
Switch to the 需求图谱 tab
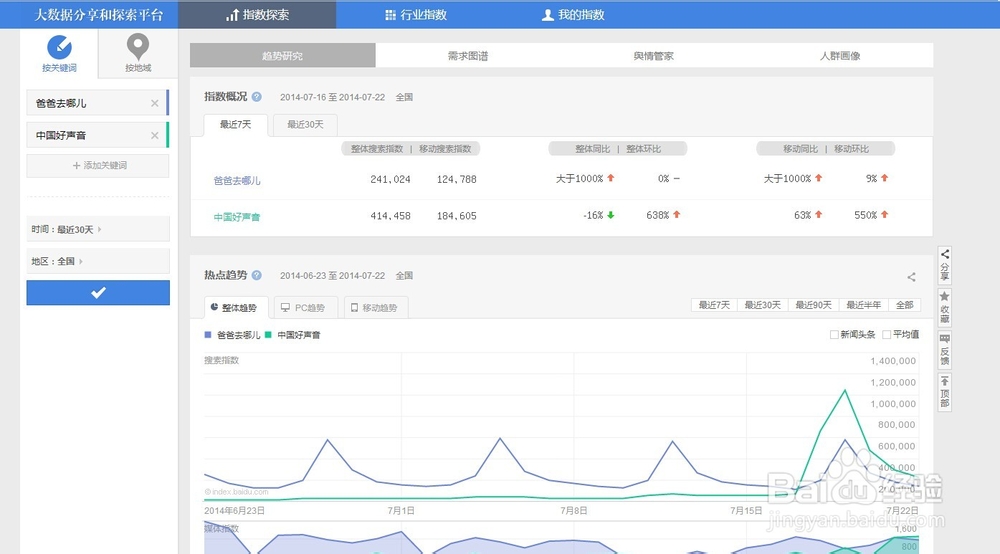tap(468, 55)
